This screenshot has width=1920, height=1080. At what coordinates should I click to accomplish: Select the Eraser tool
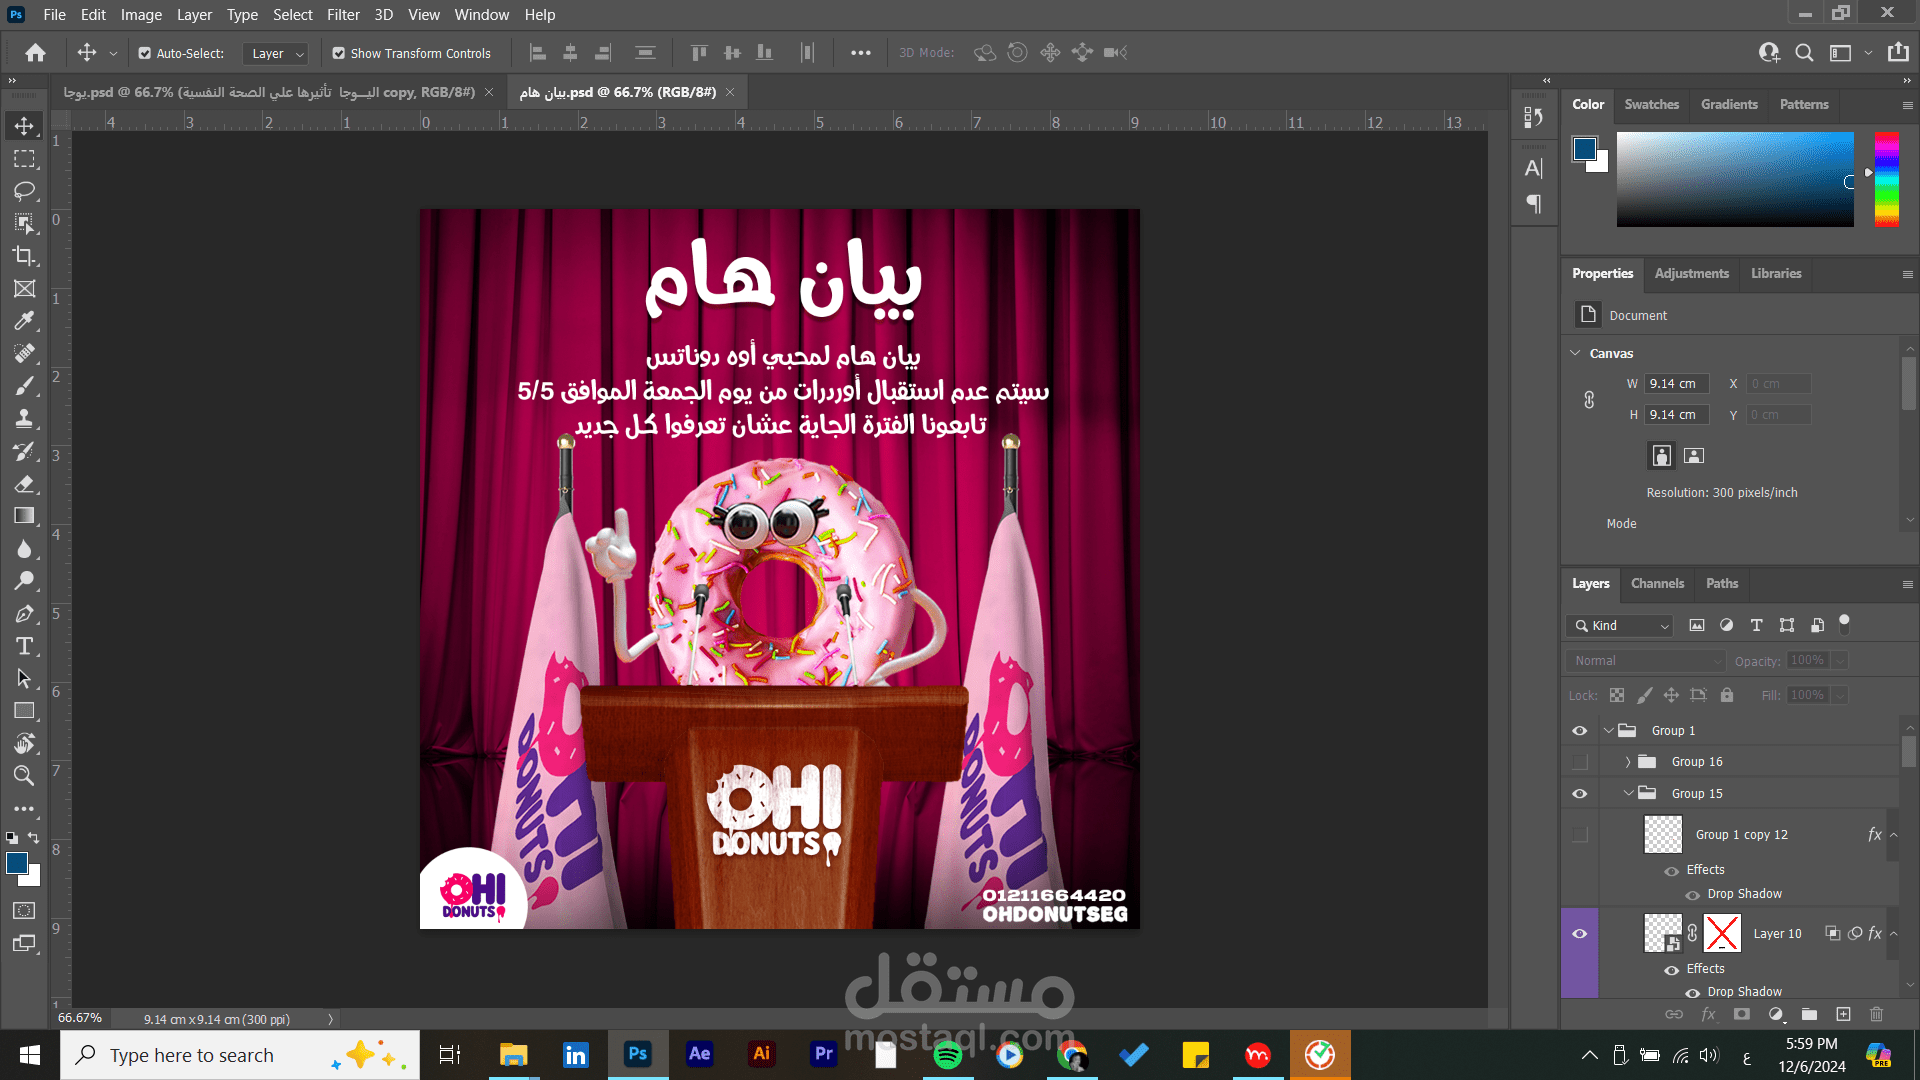(x=24, y=484)
